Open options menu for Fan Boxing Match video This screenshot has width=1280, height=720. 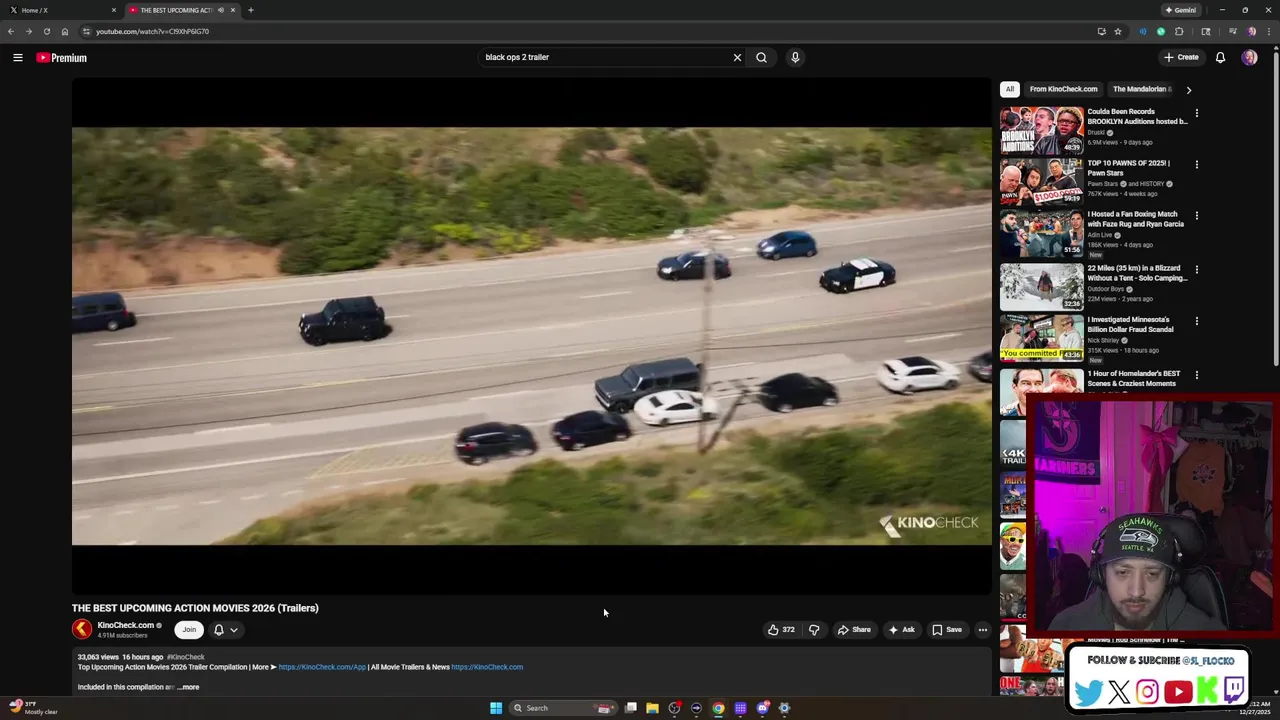(x=1196, y=215)
